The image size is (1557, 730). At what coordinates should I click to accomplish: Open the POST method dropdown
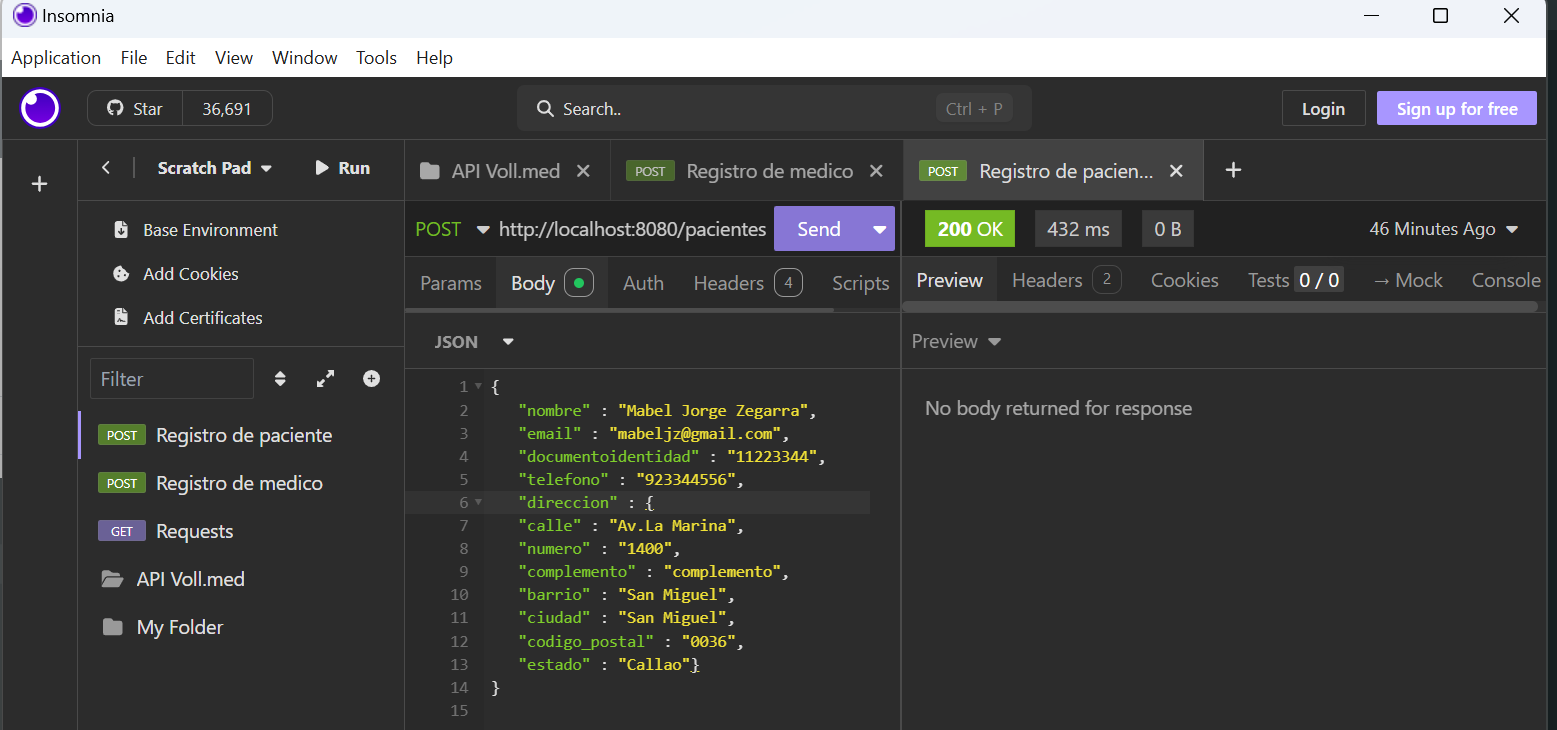[x=452, y=229]
